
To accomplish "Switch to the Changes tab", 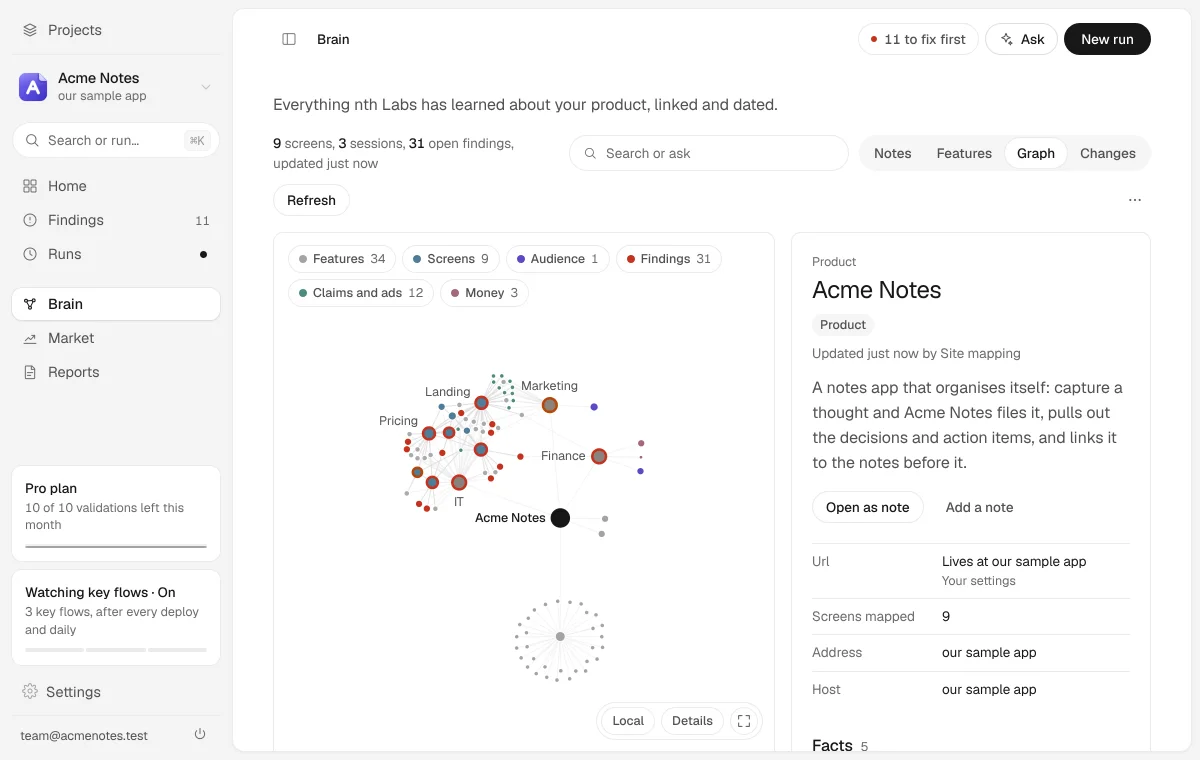I will (1108, 153).
